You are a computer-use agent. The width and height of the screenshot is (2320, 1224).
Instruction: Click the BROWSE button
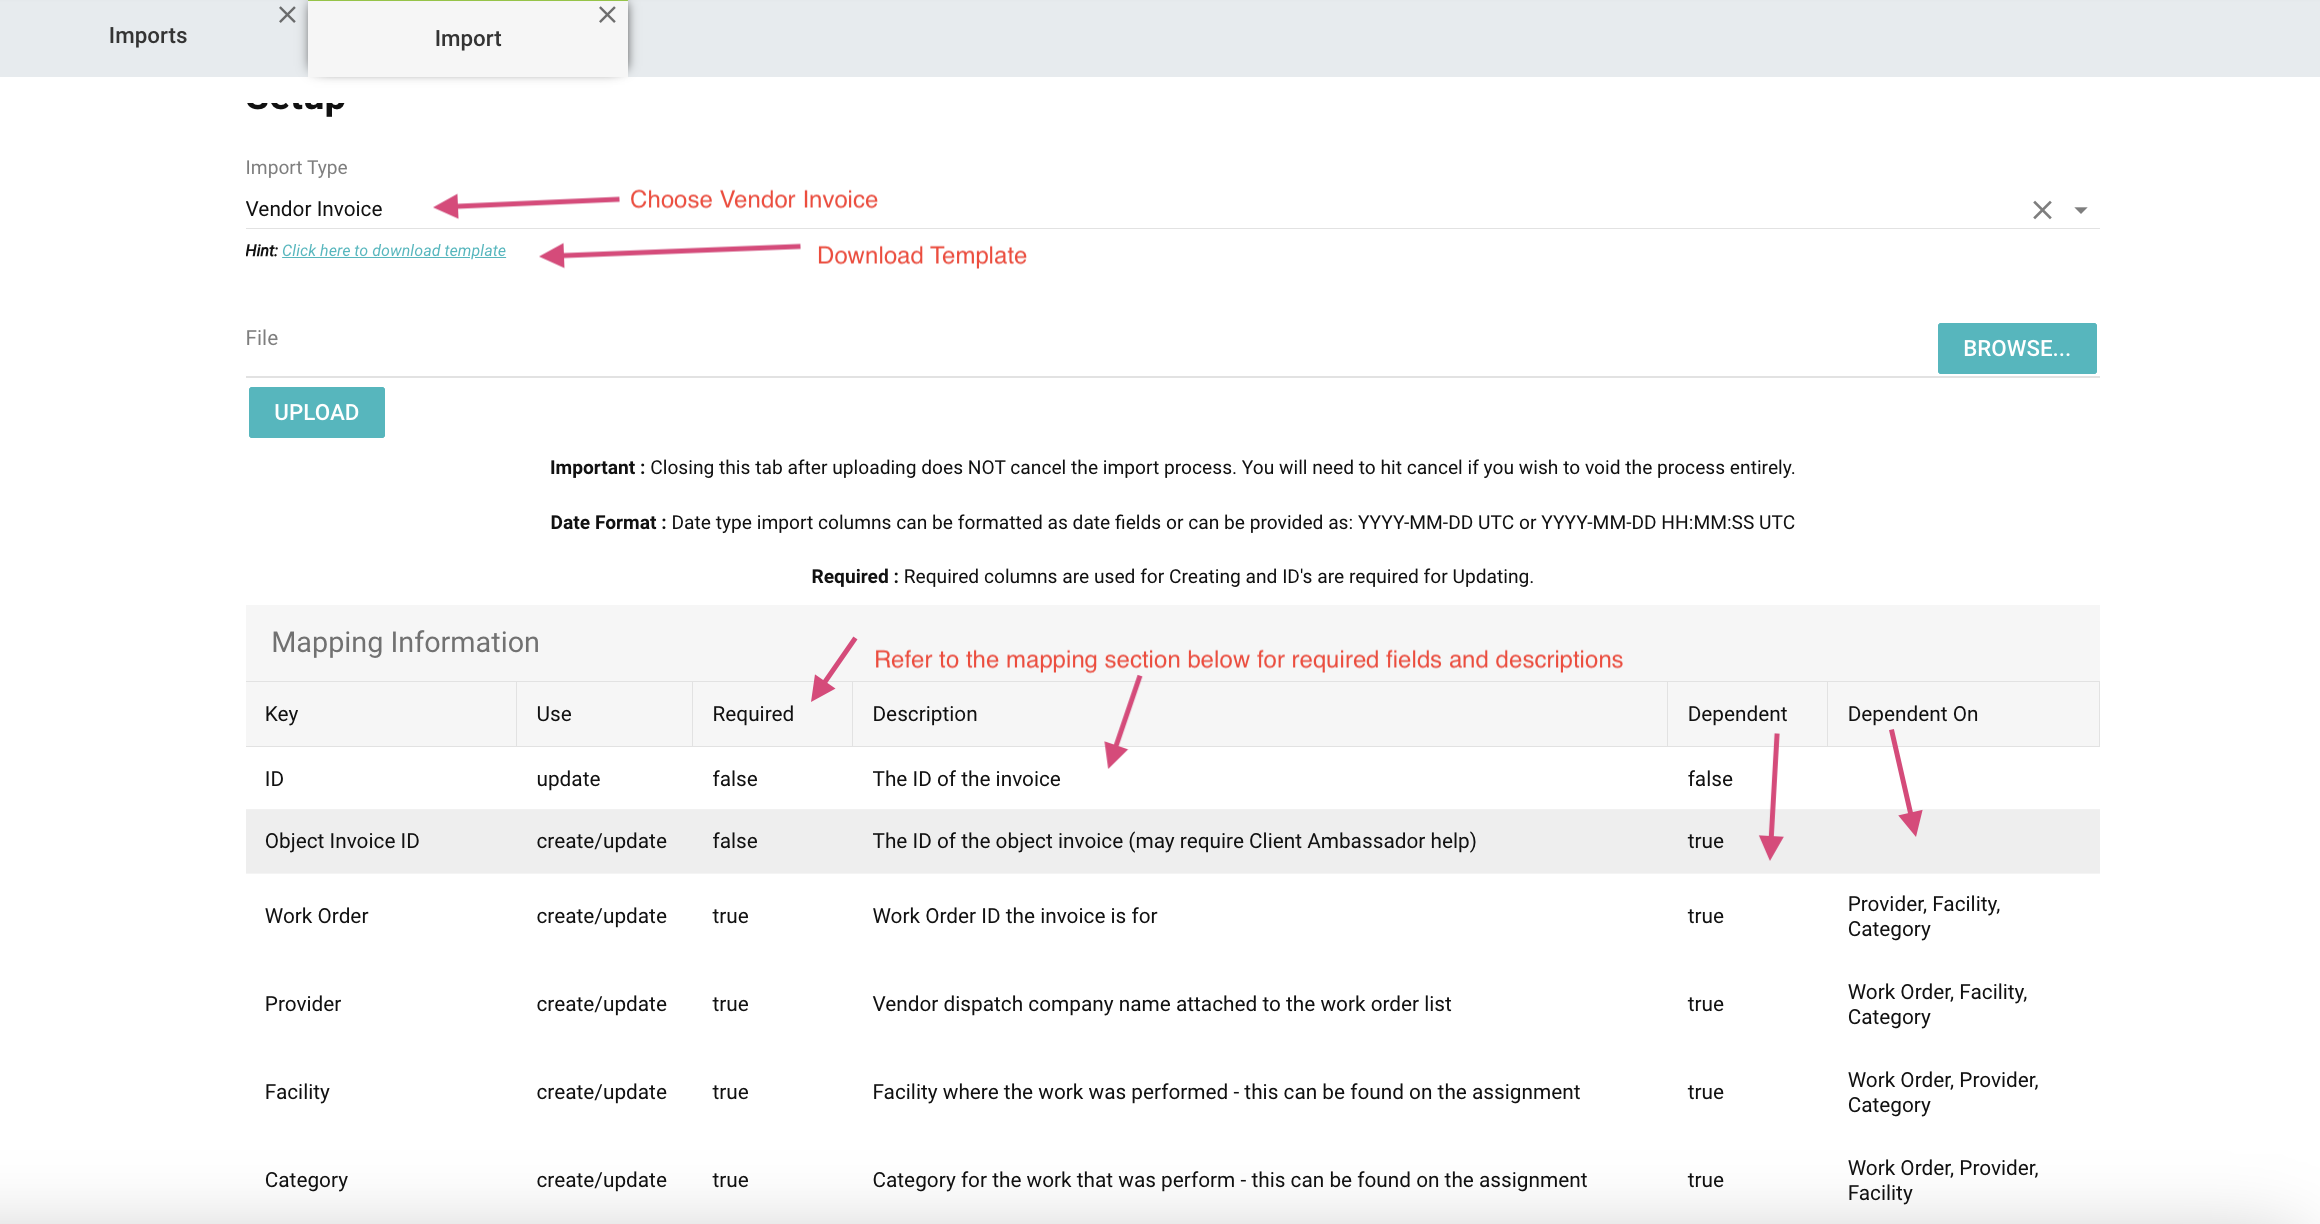[2017, 348]
